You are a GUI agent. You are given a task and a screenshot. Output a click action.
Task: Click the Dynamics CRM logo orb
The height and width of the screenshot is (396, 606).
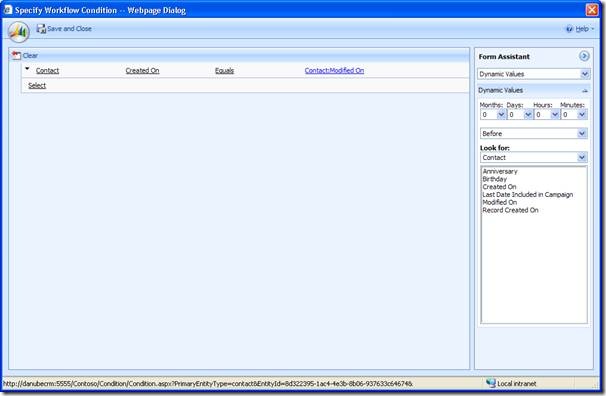click(19, 32)
